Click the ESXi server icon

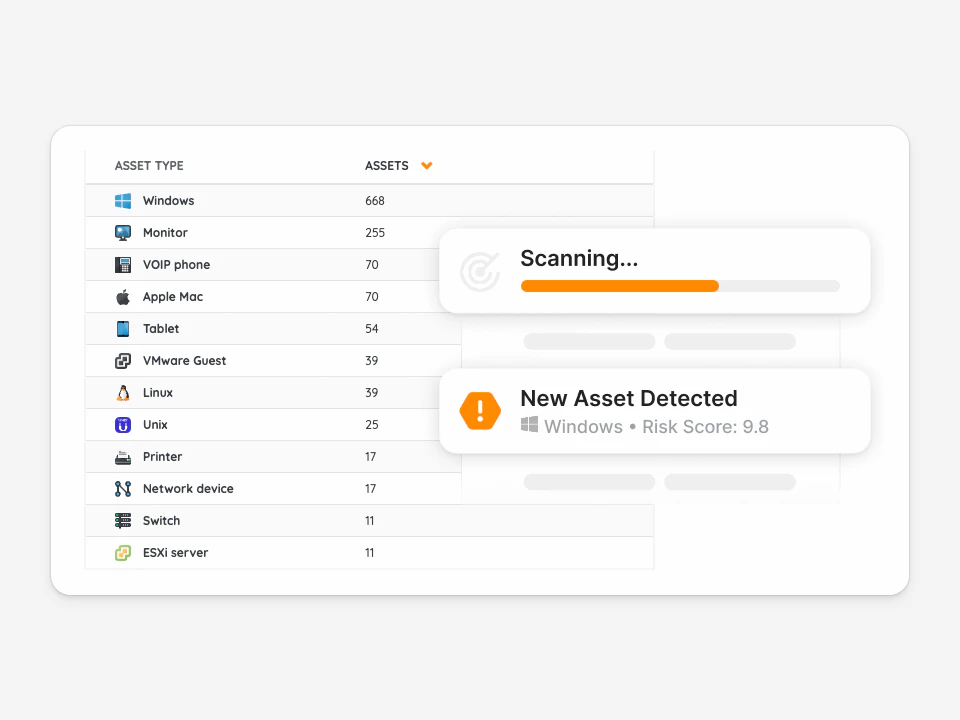pyautogui.click(x=123, y=553)
